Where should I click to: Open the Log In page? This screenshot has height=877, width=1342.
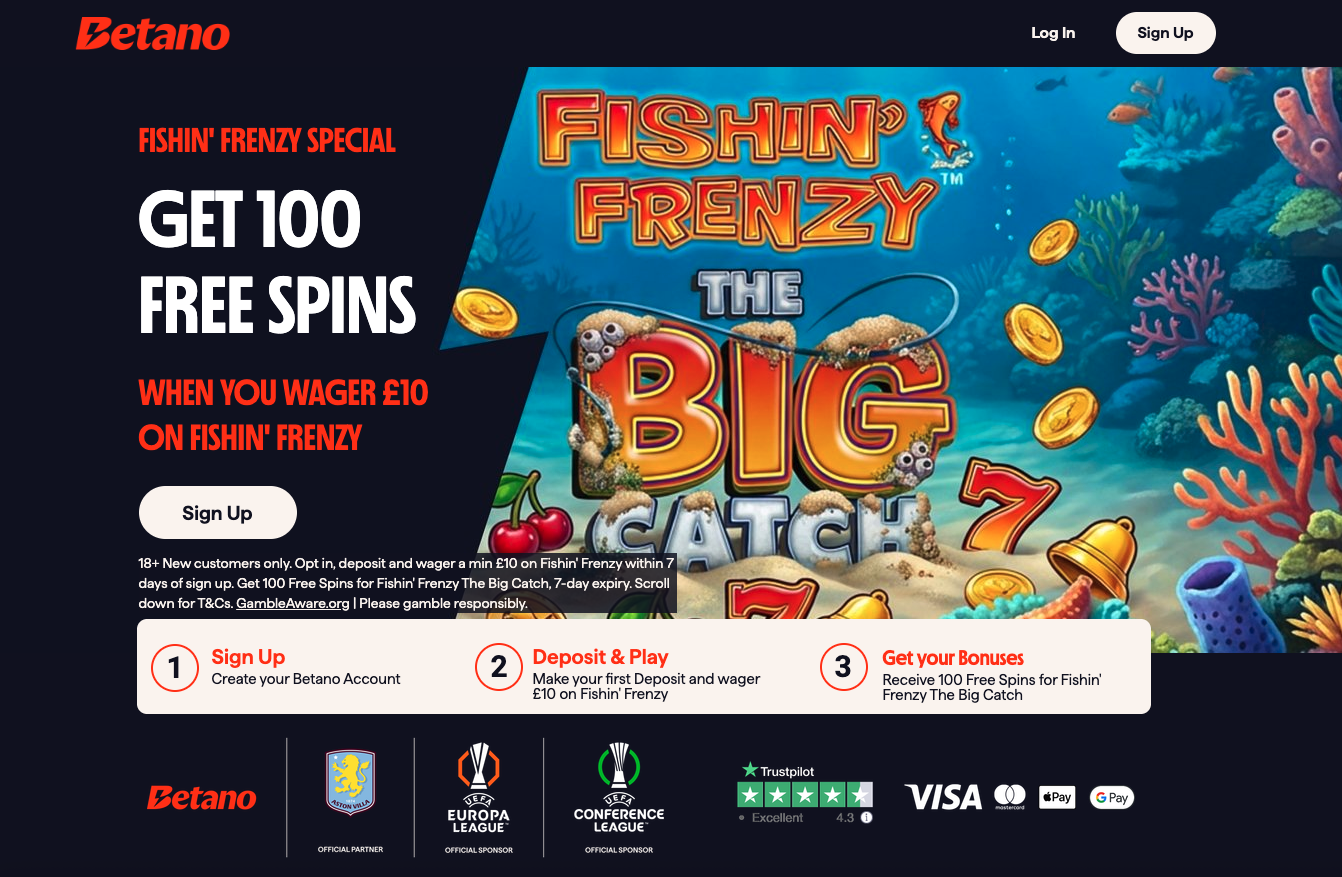click(x=1053, y=33)
